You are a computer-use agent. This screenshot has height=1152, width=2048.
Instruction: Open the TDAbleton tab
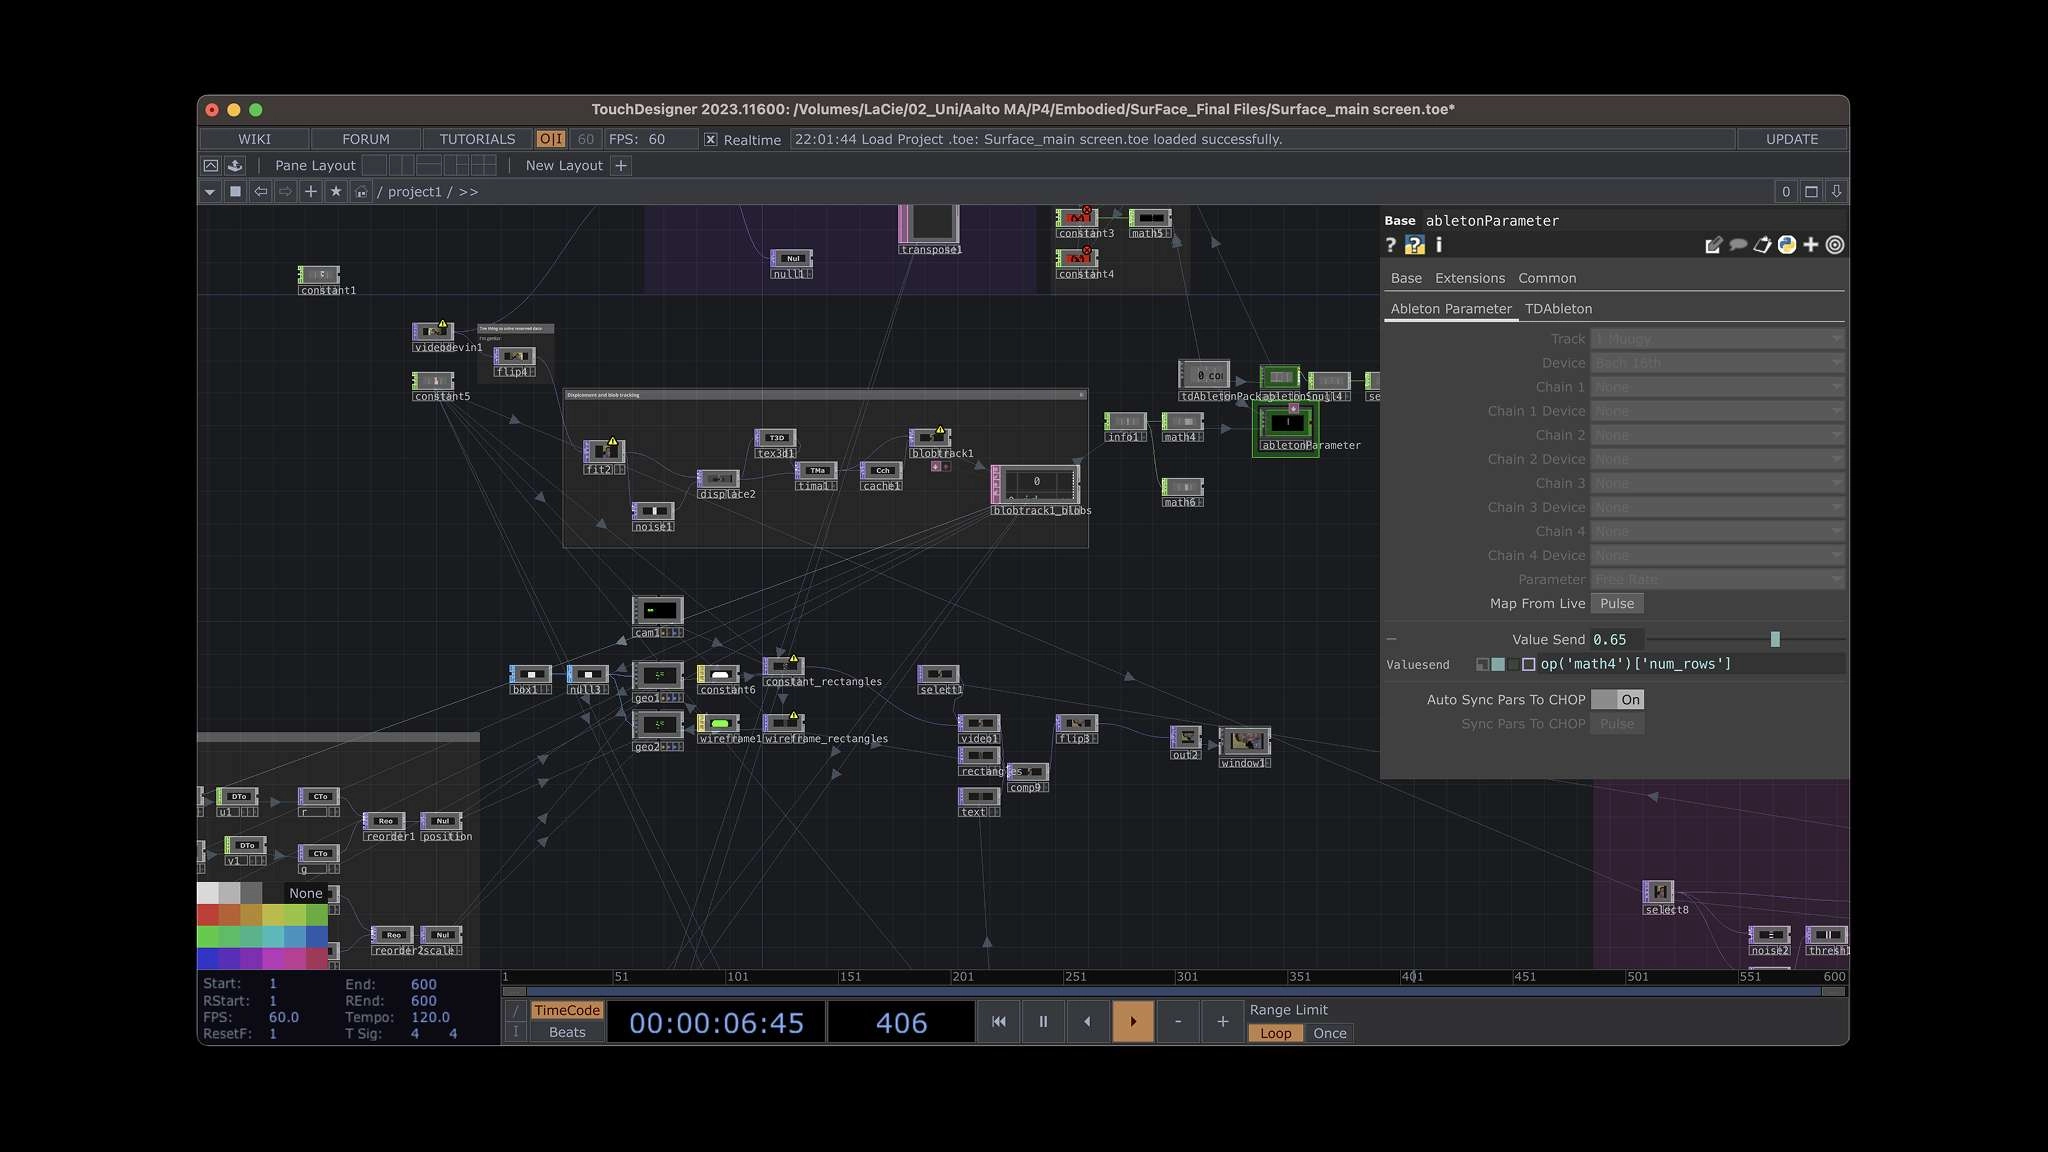(1558, 309)
